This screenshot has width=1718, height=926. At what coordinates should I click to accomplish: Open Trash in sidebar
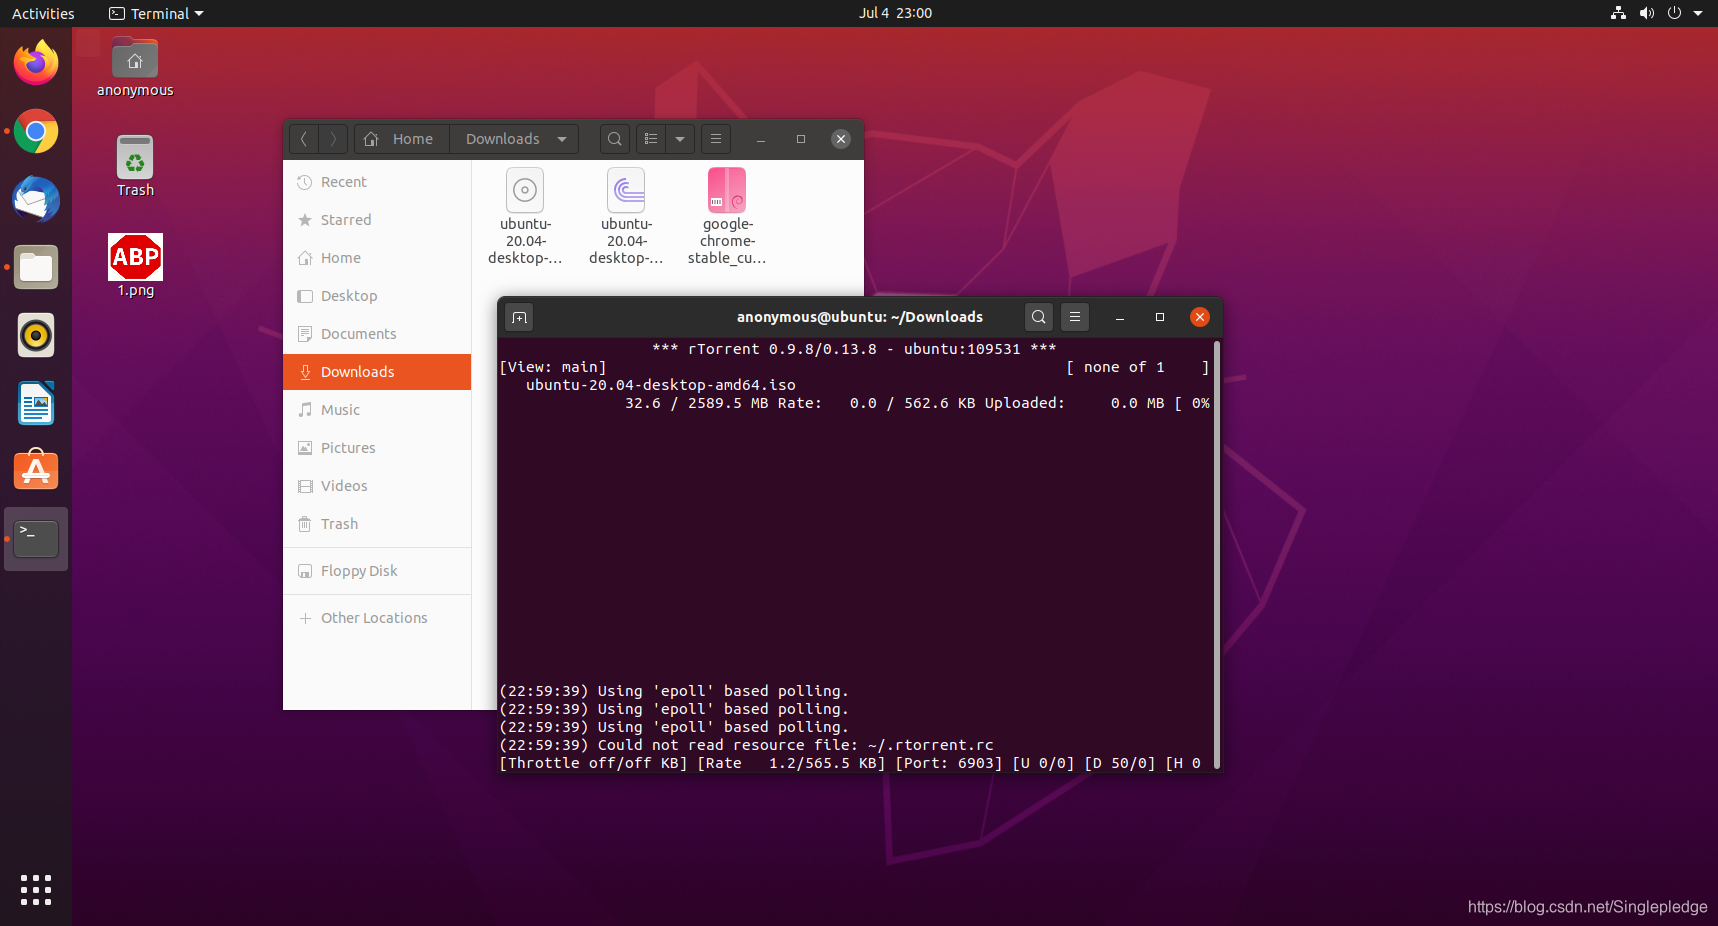click(x=377, y=524)
